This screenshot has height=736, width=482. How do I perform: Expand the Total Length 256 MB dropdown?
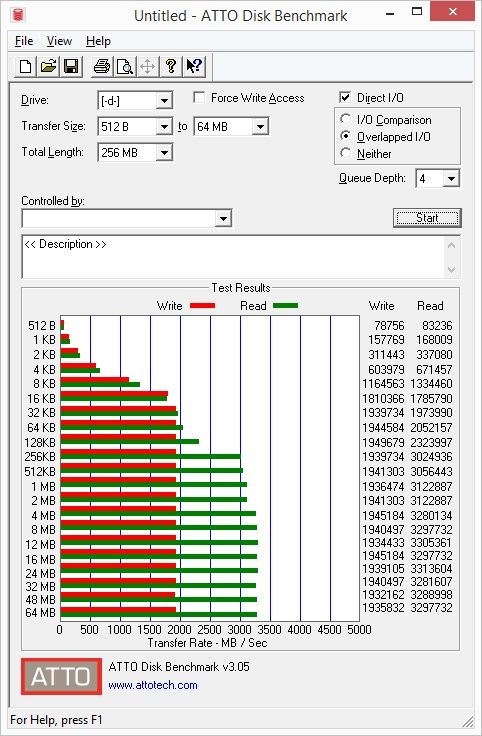pyautogui.click(x=164, y=153)
